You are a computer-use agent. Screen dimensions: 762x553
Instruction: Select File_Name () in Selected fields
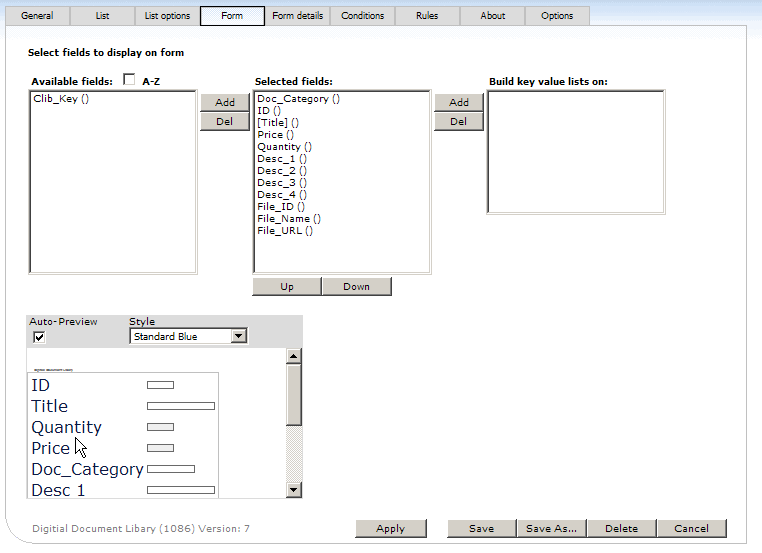click(342, 219)
